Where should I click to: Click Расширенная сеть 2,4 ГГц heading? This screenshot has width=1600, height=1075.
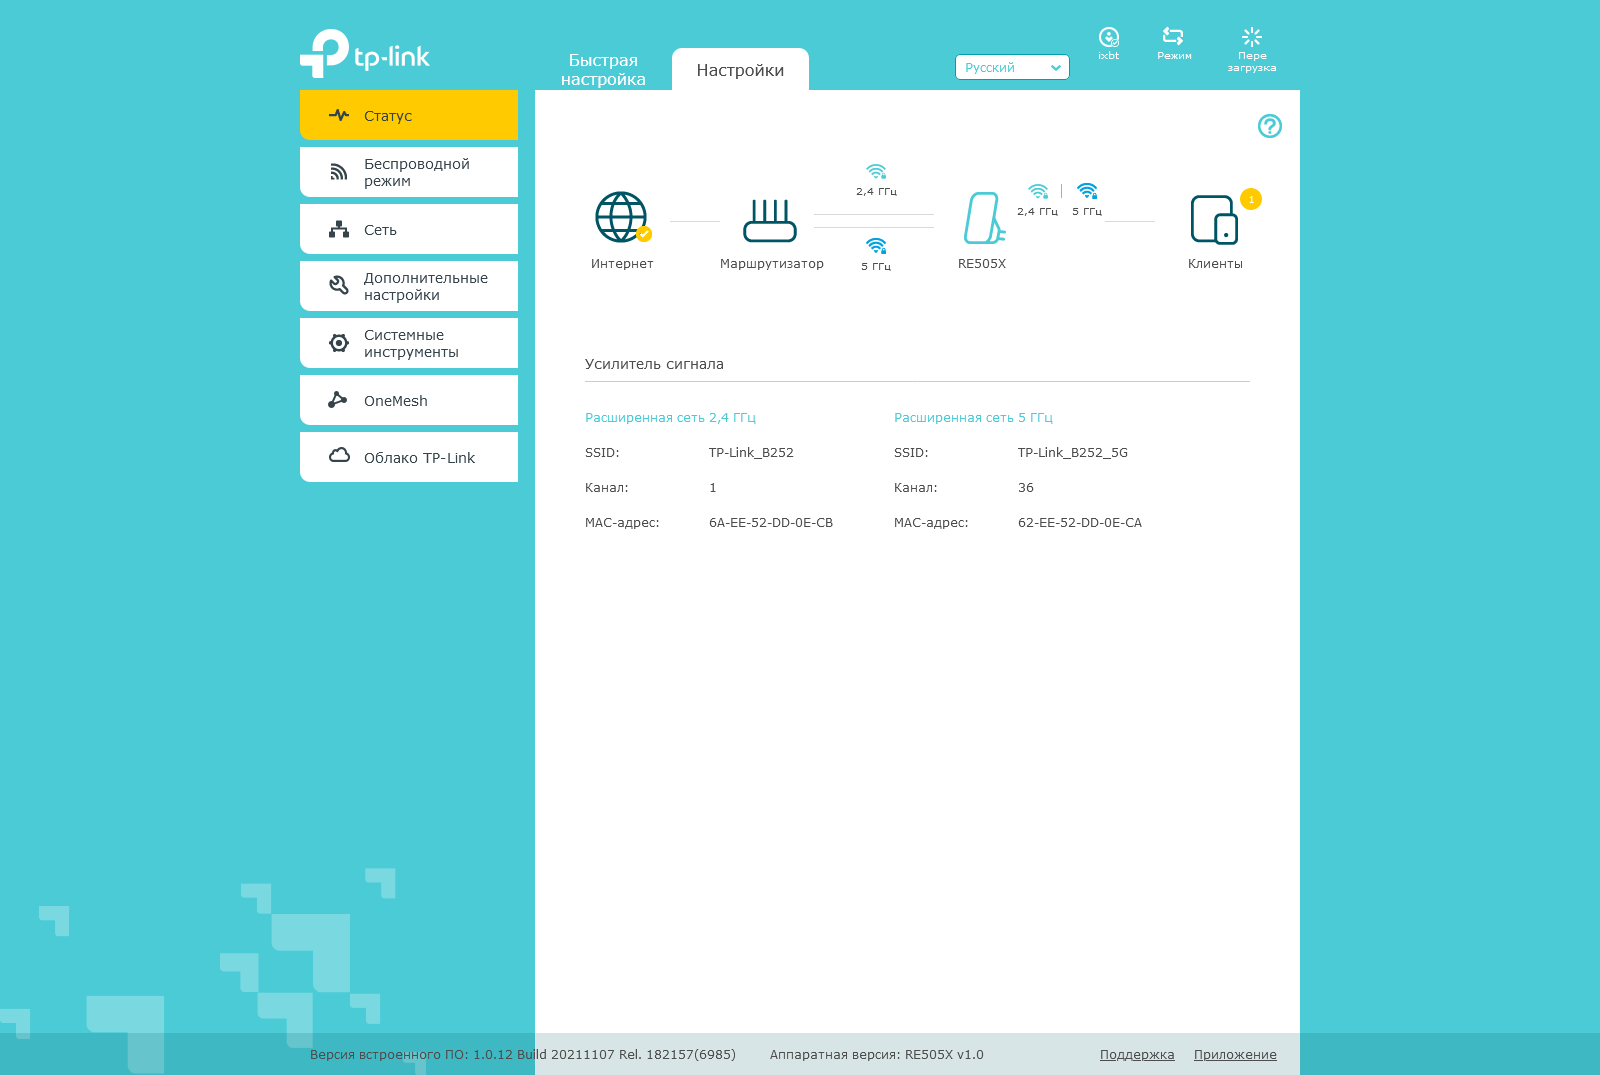(670, 418)
